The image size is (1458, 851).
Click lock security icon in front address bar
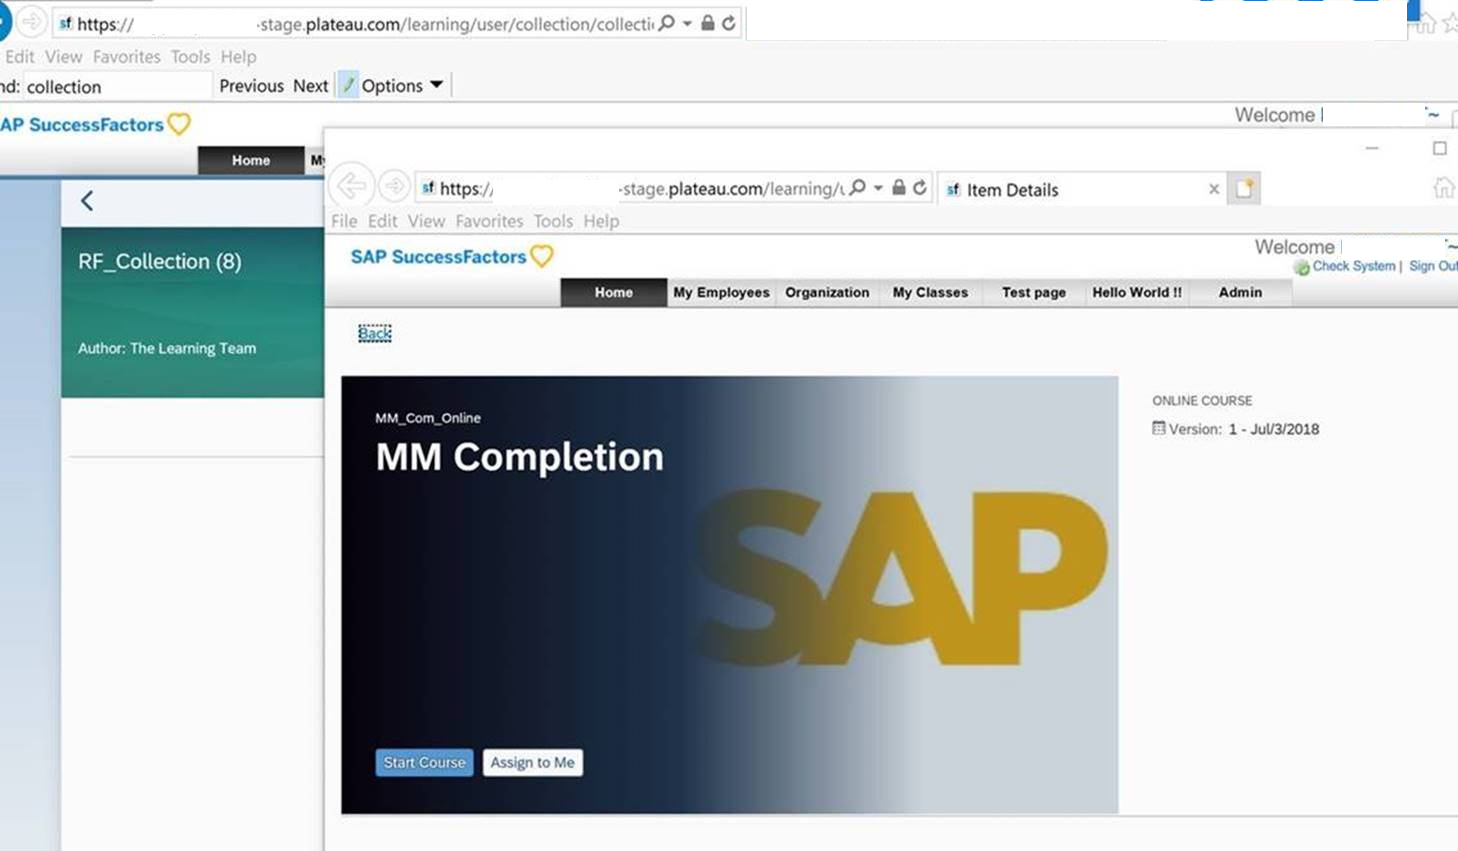899,187
